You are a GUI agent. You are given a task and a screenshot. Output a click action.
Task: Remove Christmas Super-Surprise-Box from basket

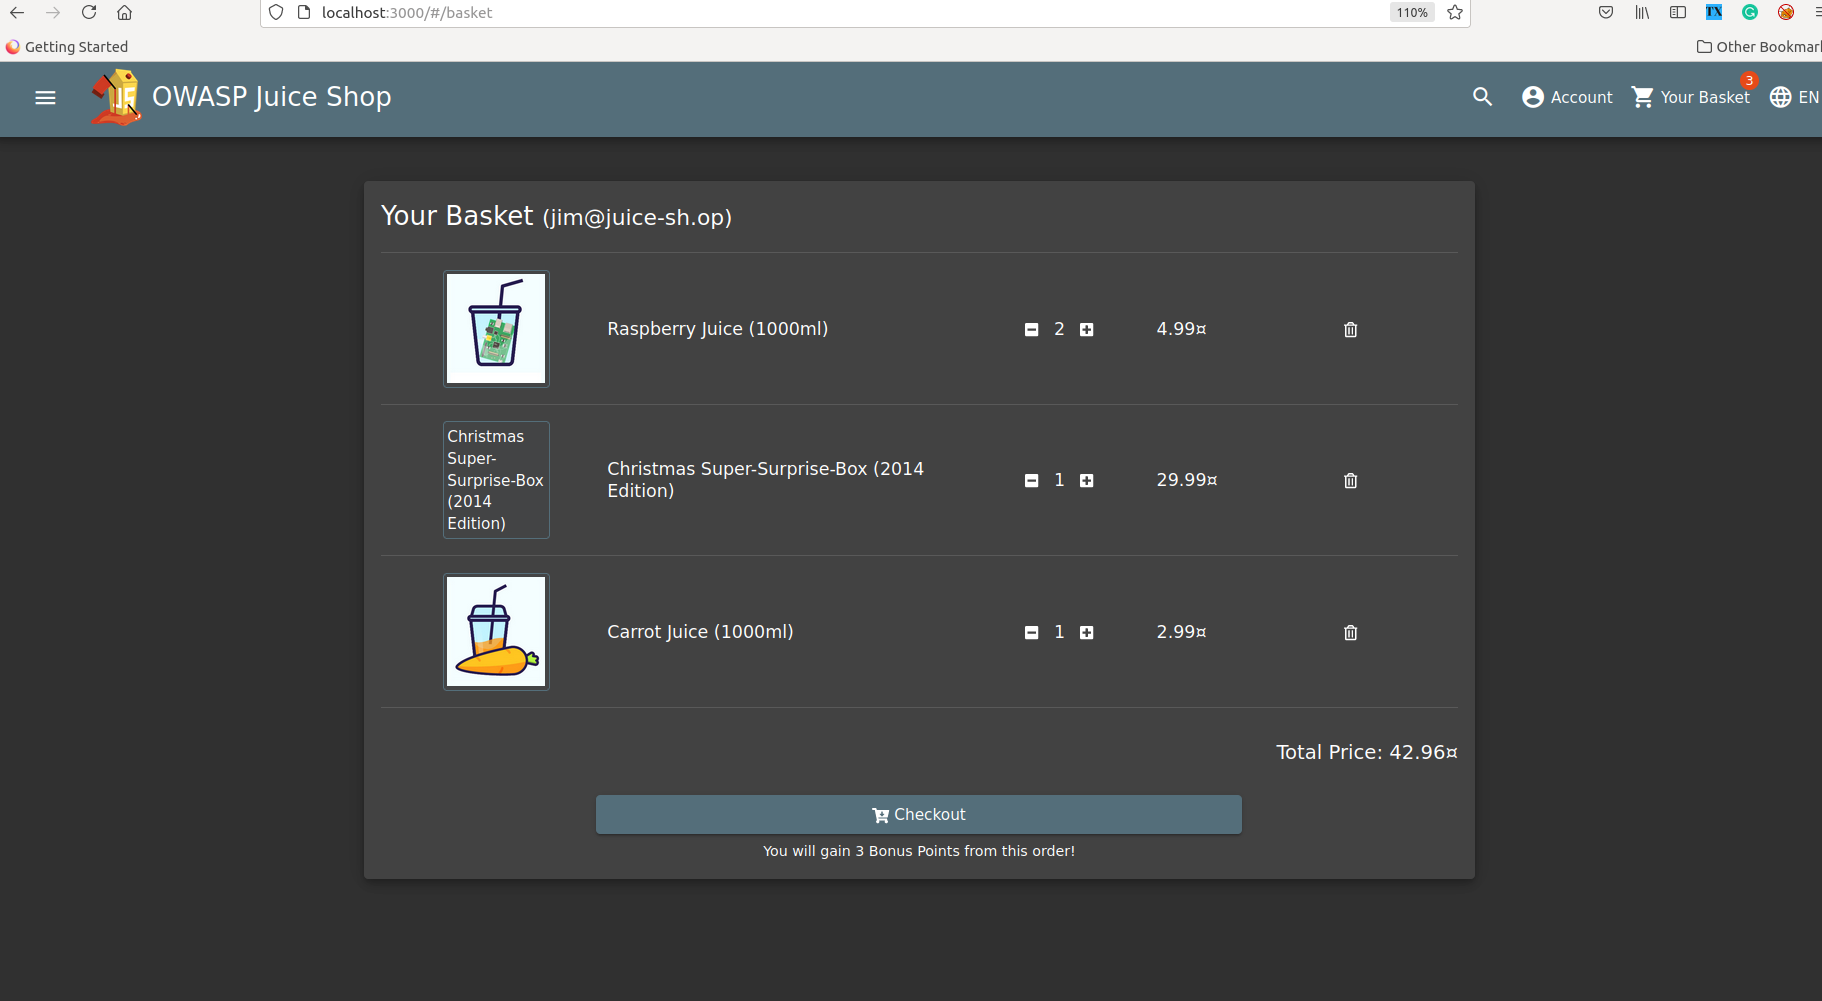point(1350,481)
